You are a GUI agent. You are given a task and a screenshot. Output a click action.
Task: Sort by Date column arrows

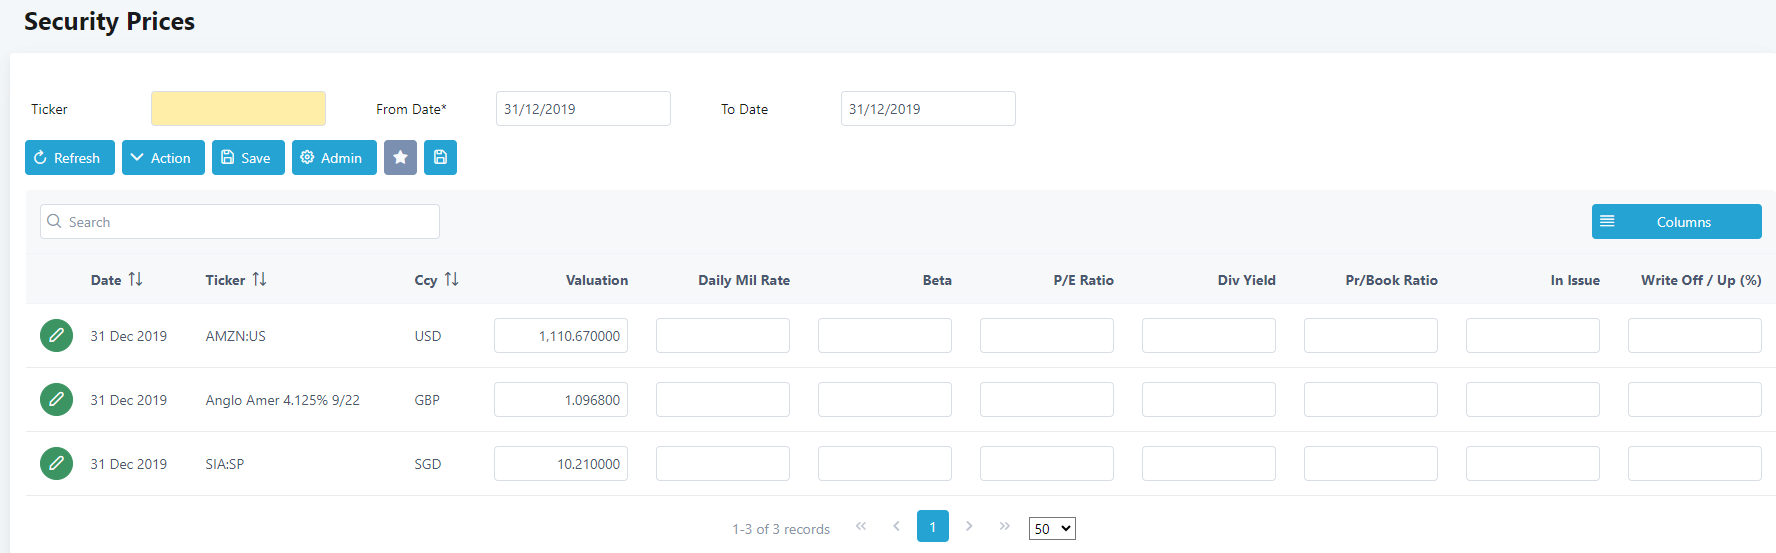pos(136,280)
